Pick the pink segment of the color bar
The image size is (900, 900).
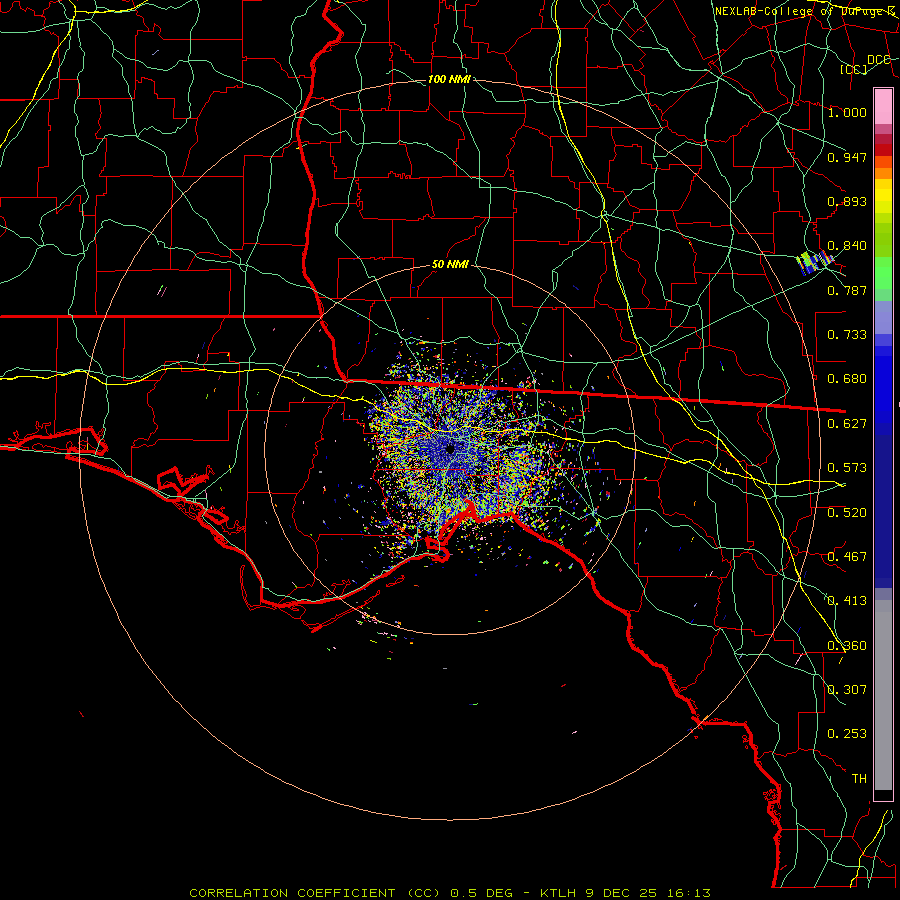pos(883,106)
